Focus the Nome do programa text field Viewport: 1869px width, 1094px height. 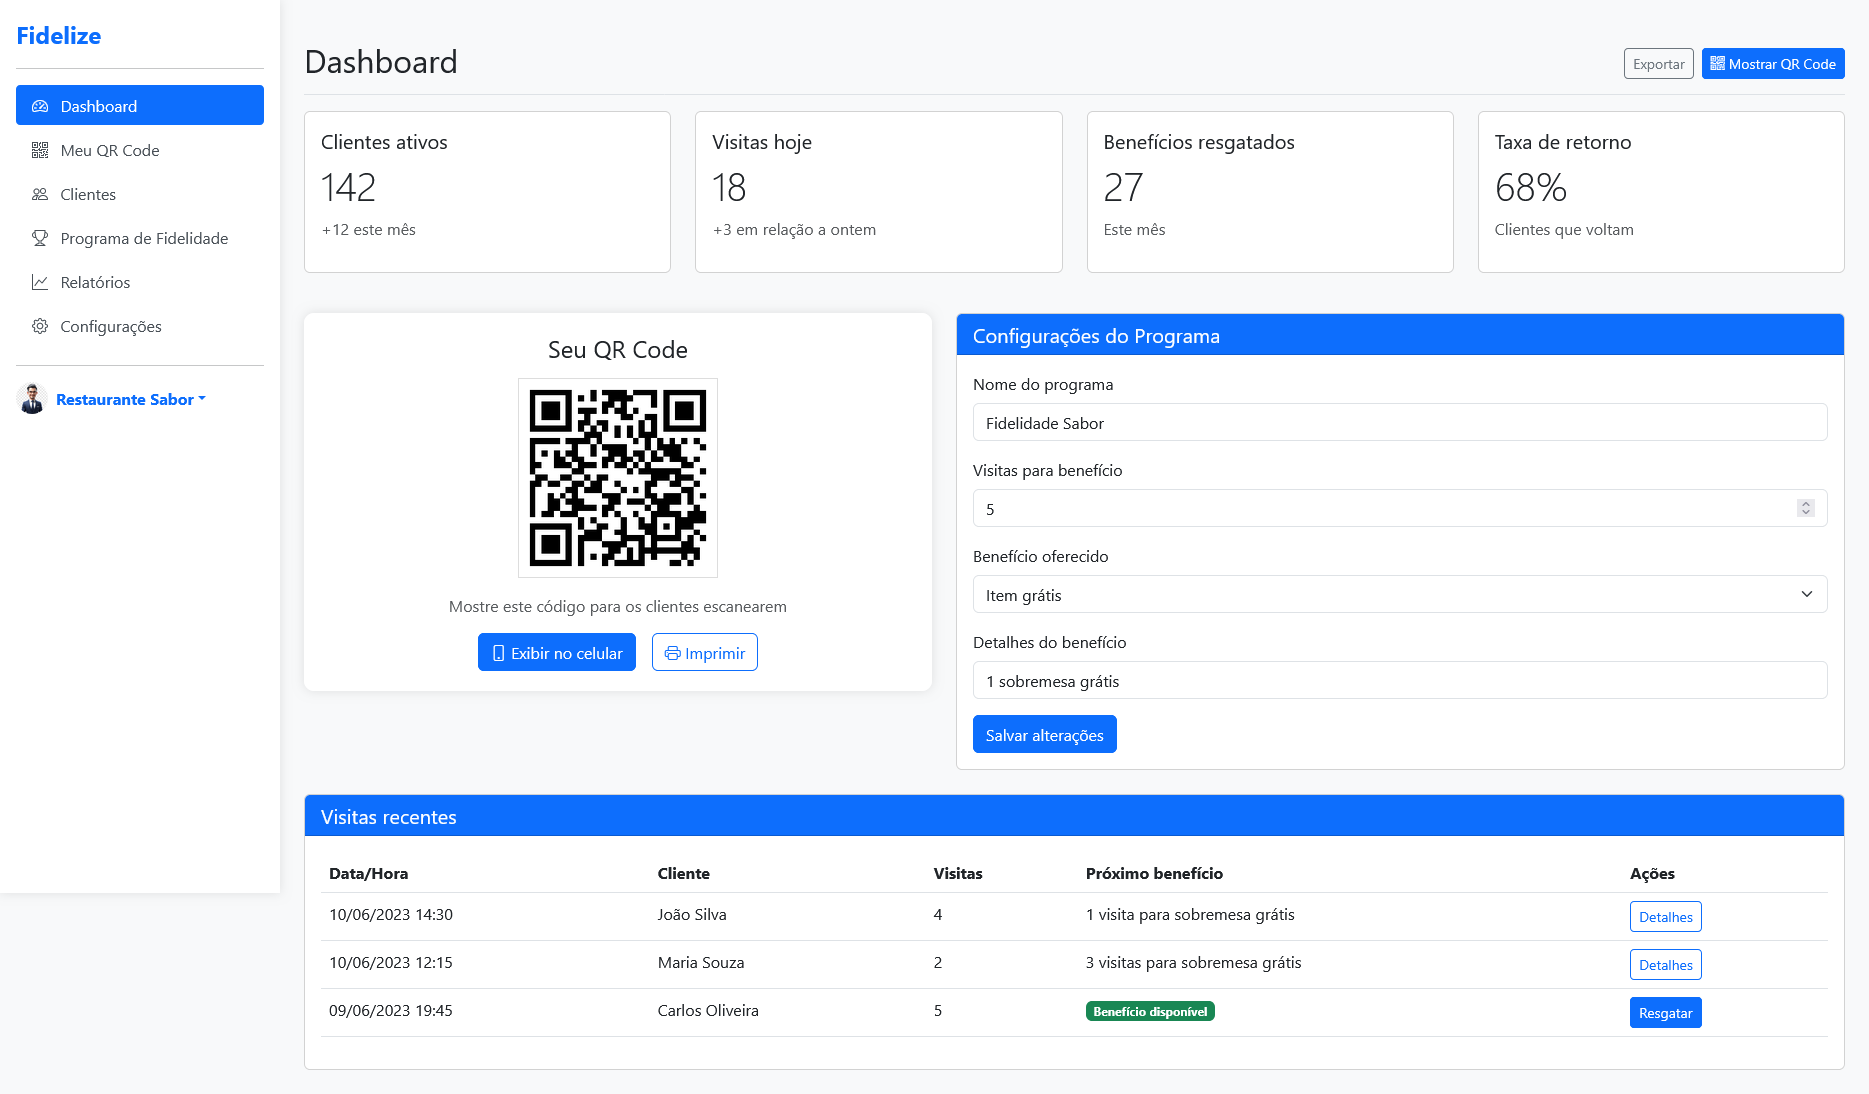1399,423
